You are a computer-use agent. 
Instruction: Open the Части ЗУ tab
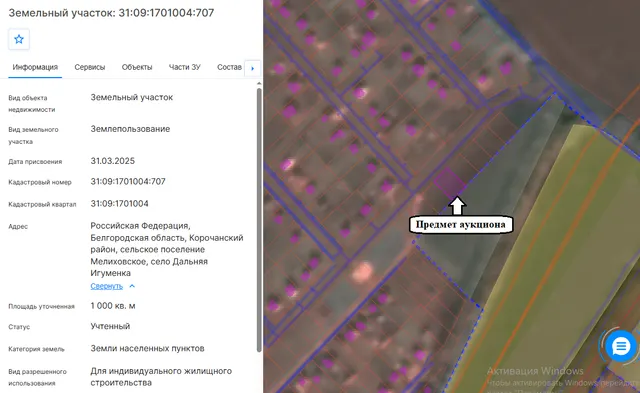(x=185, y=67)
